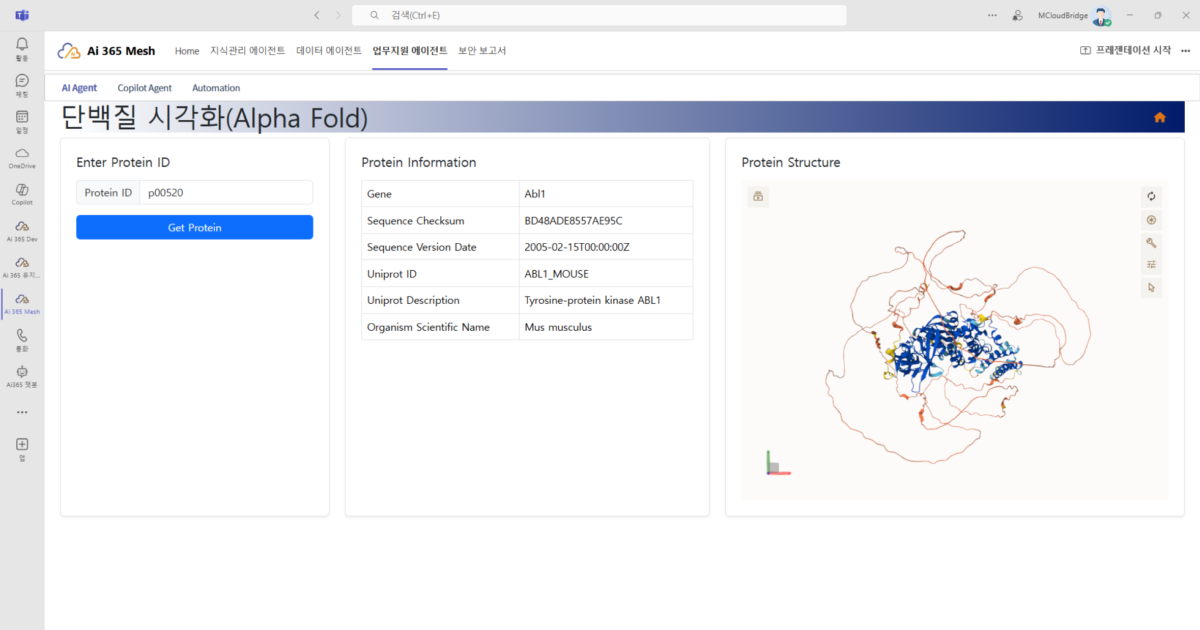Open Copilot from the left sidebar
Viewport: 1200px width, 630px height.
pos(22,194)
